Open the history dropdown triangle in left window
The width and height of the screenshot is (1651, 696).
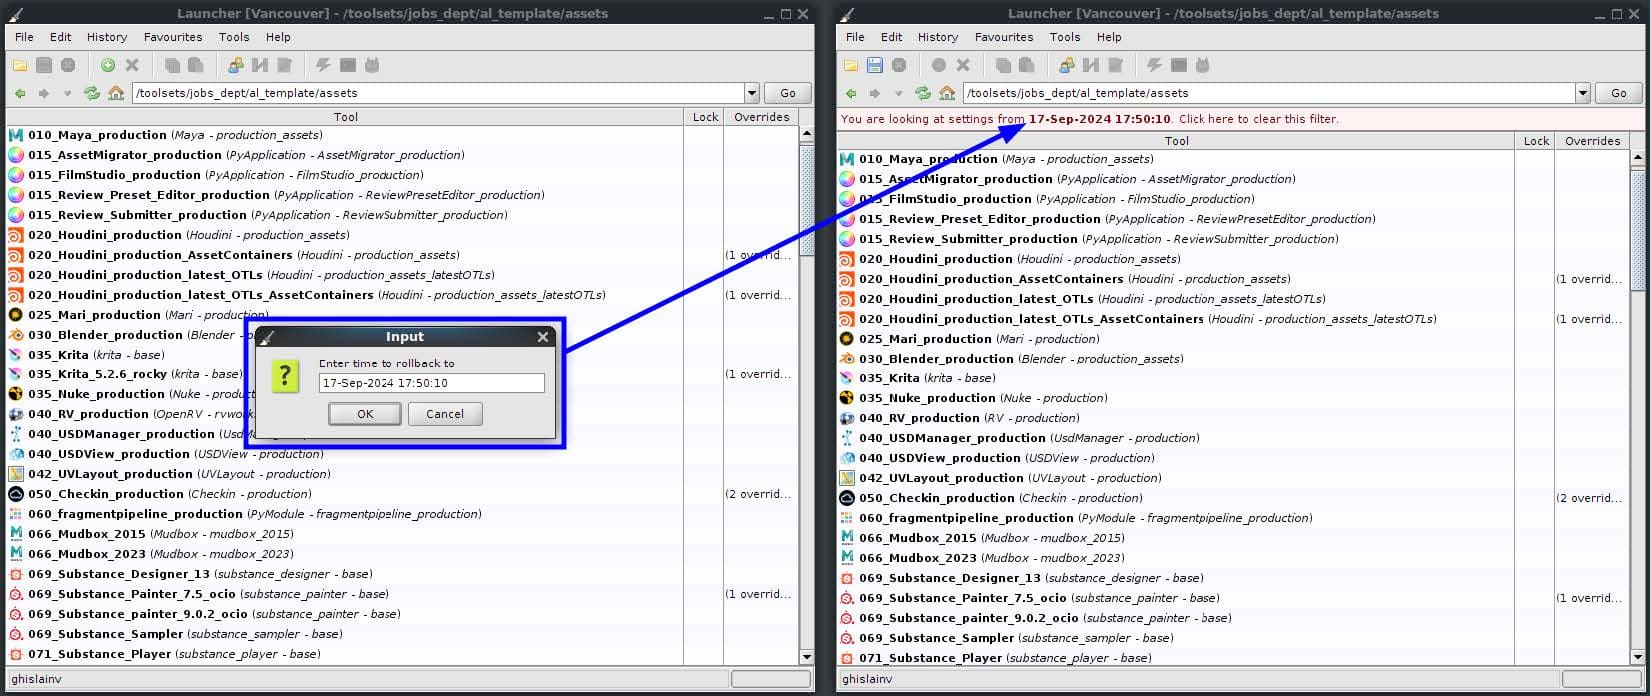pyautogui.click(x=68, y=94)
